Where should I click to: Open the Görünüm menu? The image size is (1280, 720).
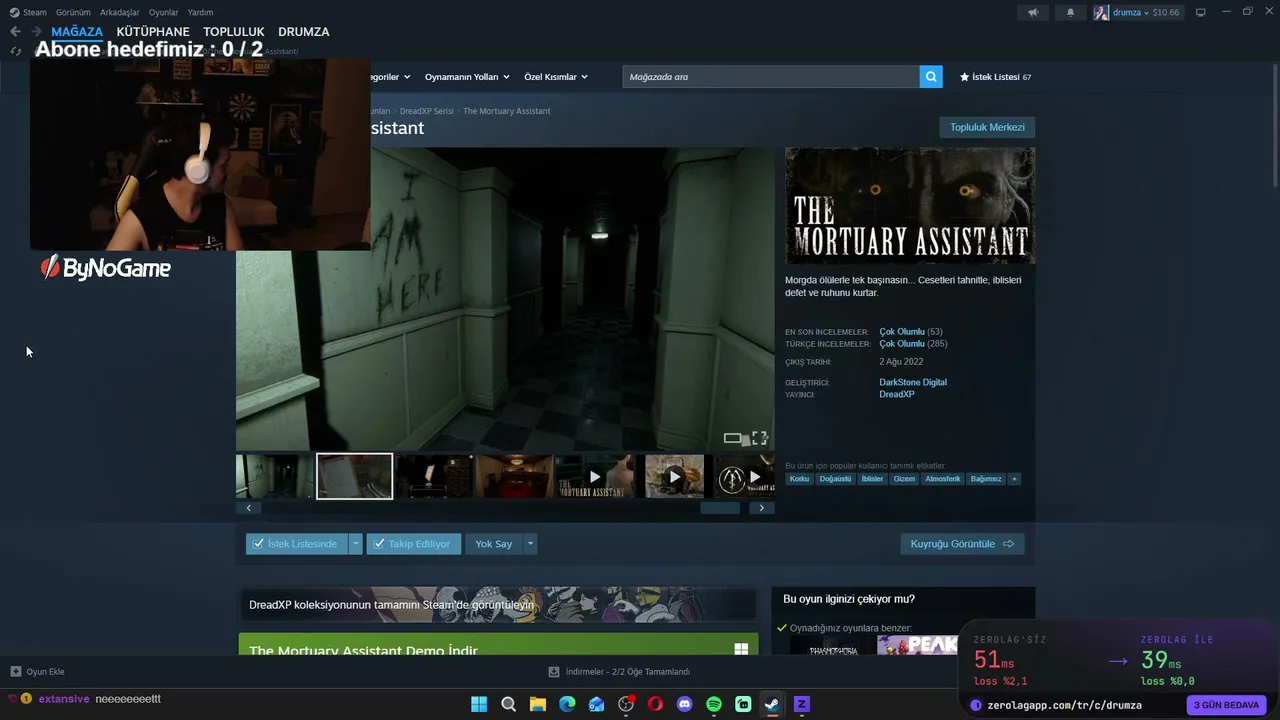click(73, 13)
